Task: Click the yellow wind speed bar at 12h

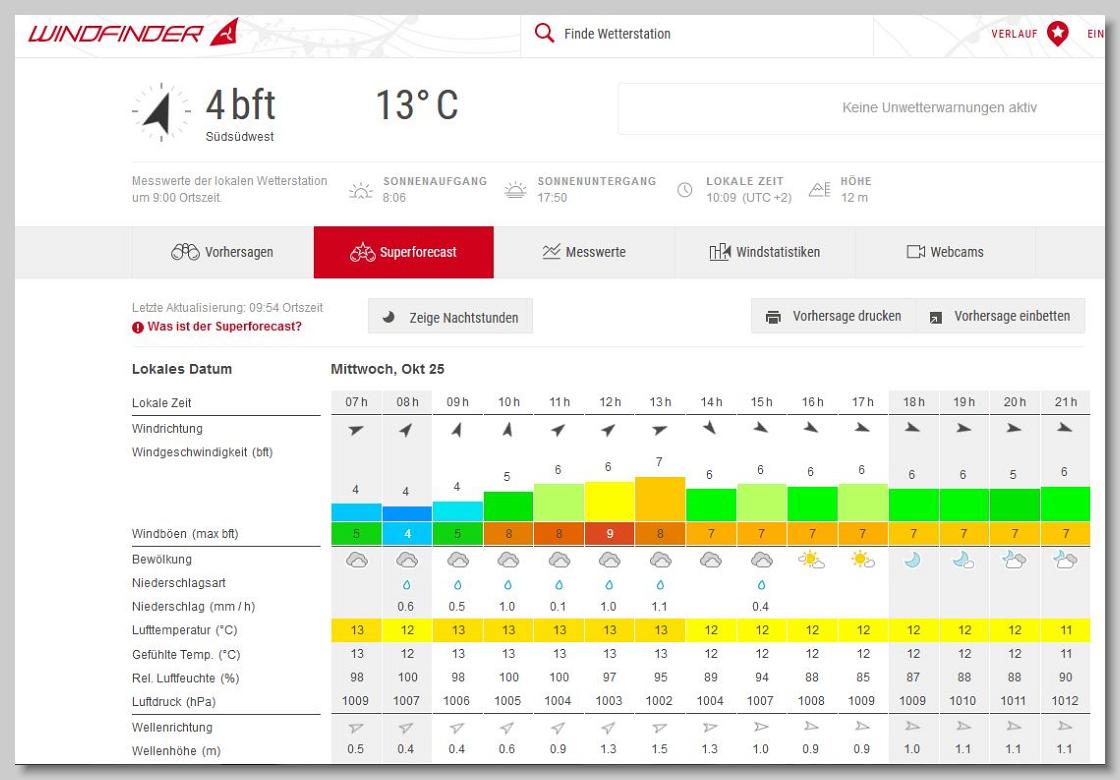Action: click(x=609, y=502)
